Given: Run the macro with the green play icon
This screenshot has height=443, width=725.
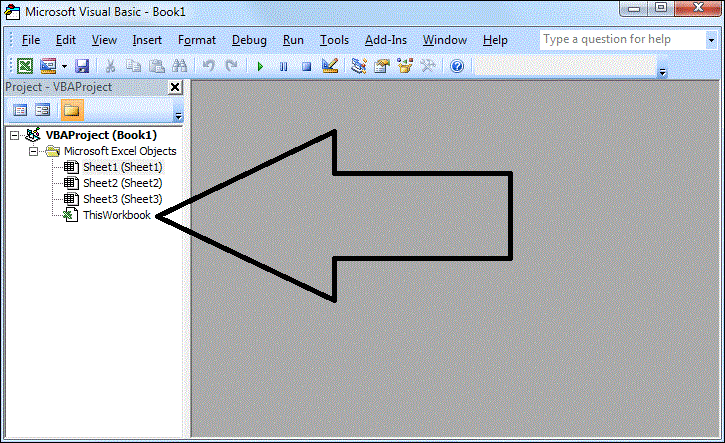Looking at the screenshot, I should coord(260,67).
